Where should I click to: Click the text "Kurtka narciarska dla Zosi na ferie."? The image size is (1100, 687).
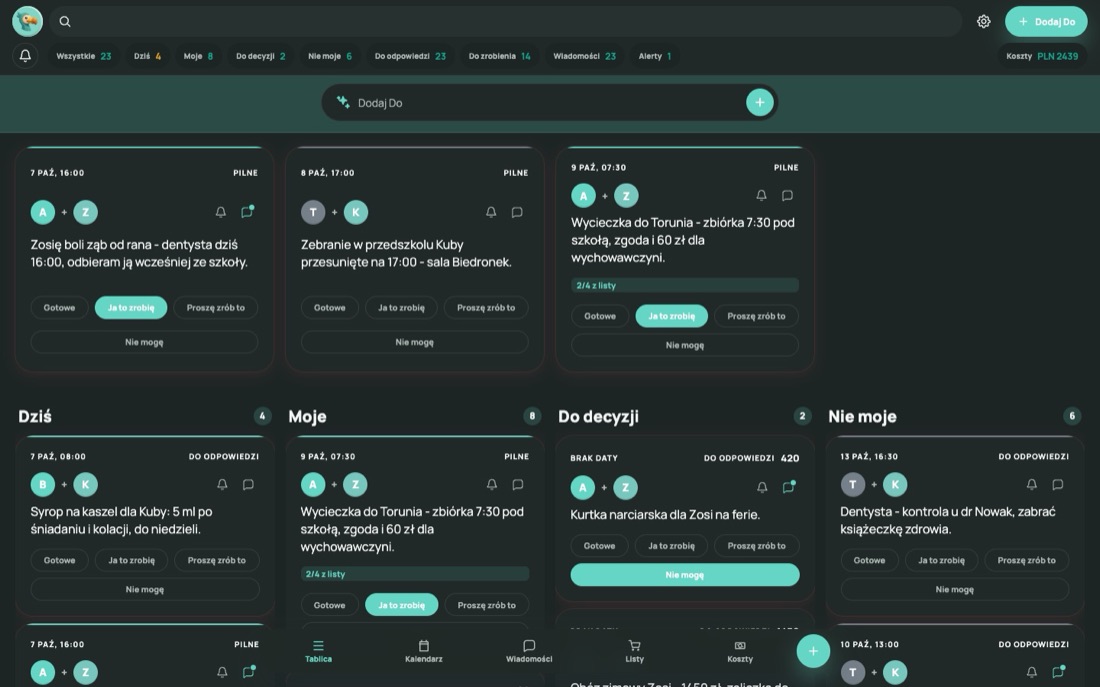[x=665, y=514]
